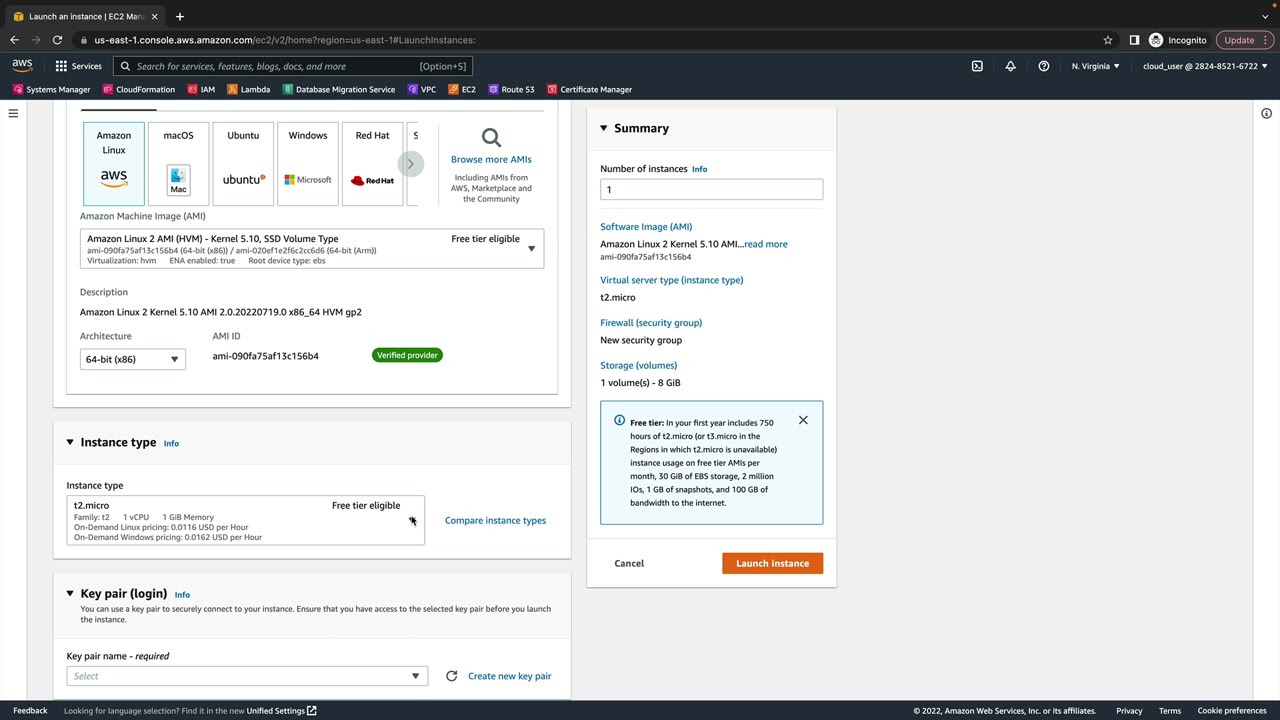Click the Number of instances field

coord(712,189)
